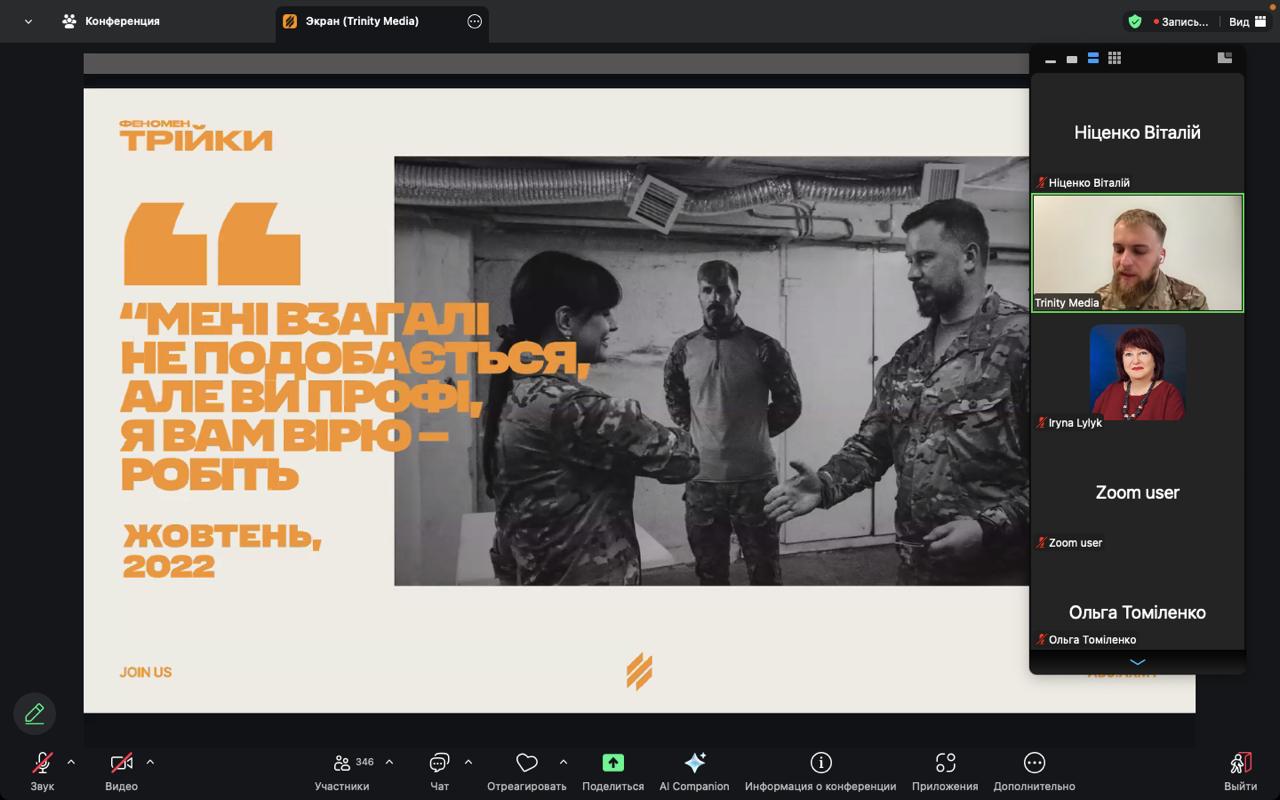This screenshot has width=1280, height=800.
Task: Switch to the Конференция tab
Action: (x=110, y=21)
